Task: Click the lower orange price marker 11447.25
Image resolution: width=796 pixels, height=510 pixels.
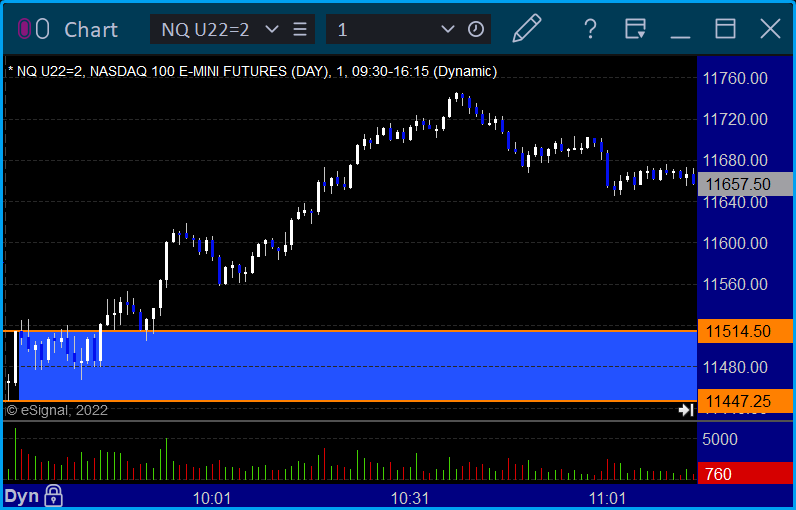Action: (x=745, y=401)
